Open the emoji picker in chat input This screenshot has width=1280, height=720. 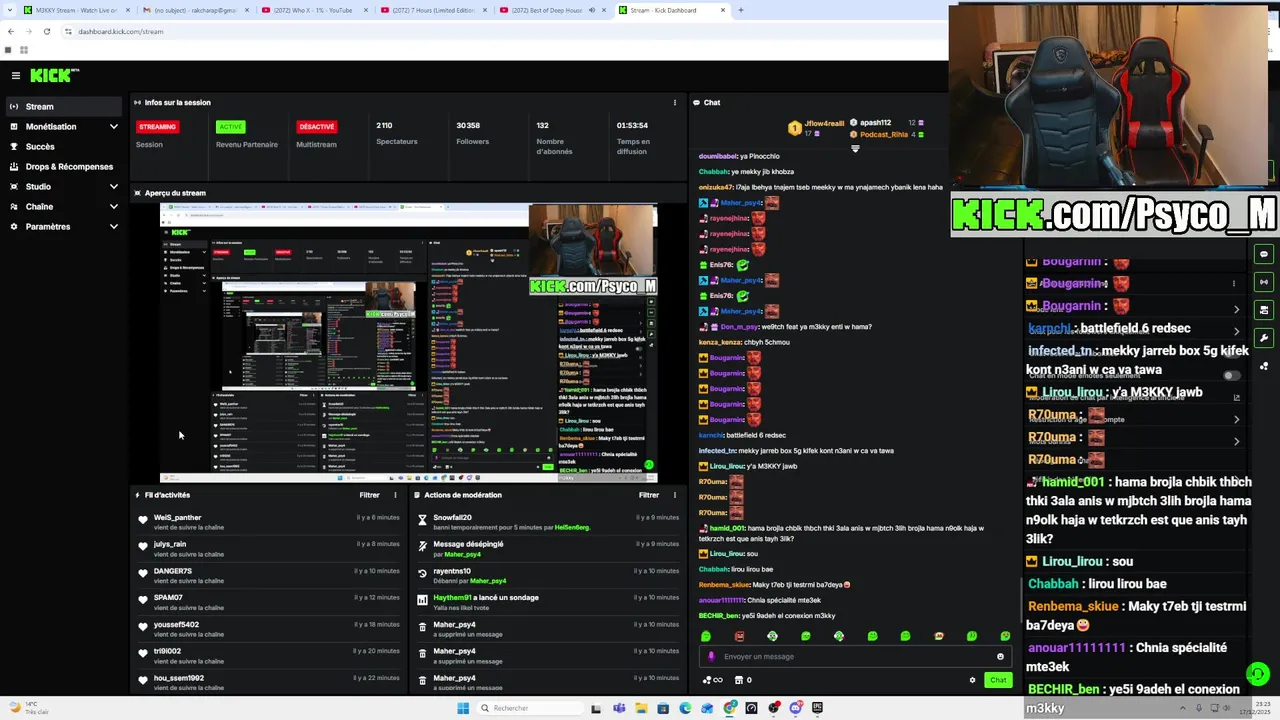tap(1000, 657)
